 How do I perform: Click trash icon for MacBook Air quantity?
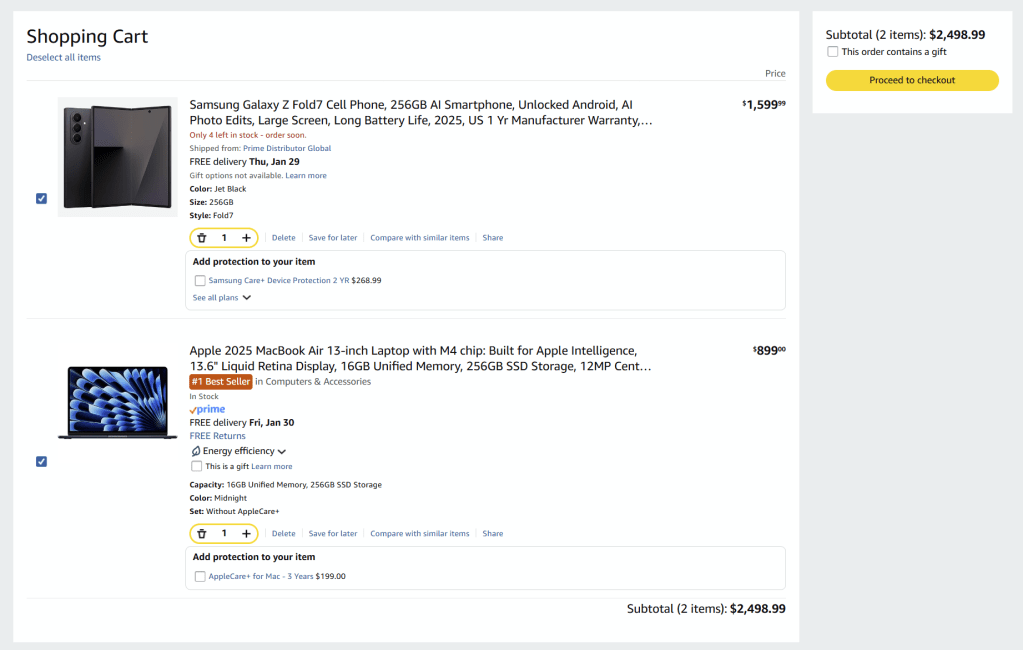click(x=202, y=534)
